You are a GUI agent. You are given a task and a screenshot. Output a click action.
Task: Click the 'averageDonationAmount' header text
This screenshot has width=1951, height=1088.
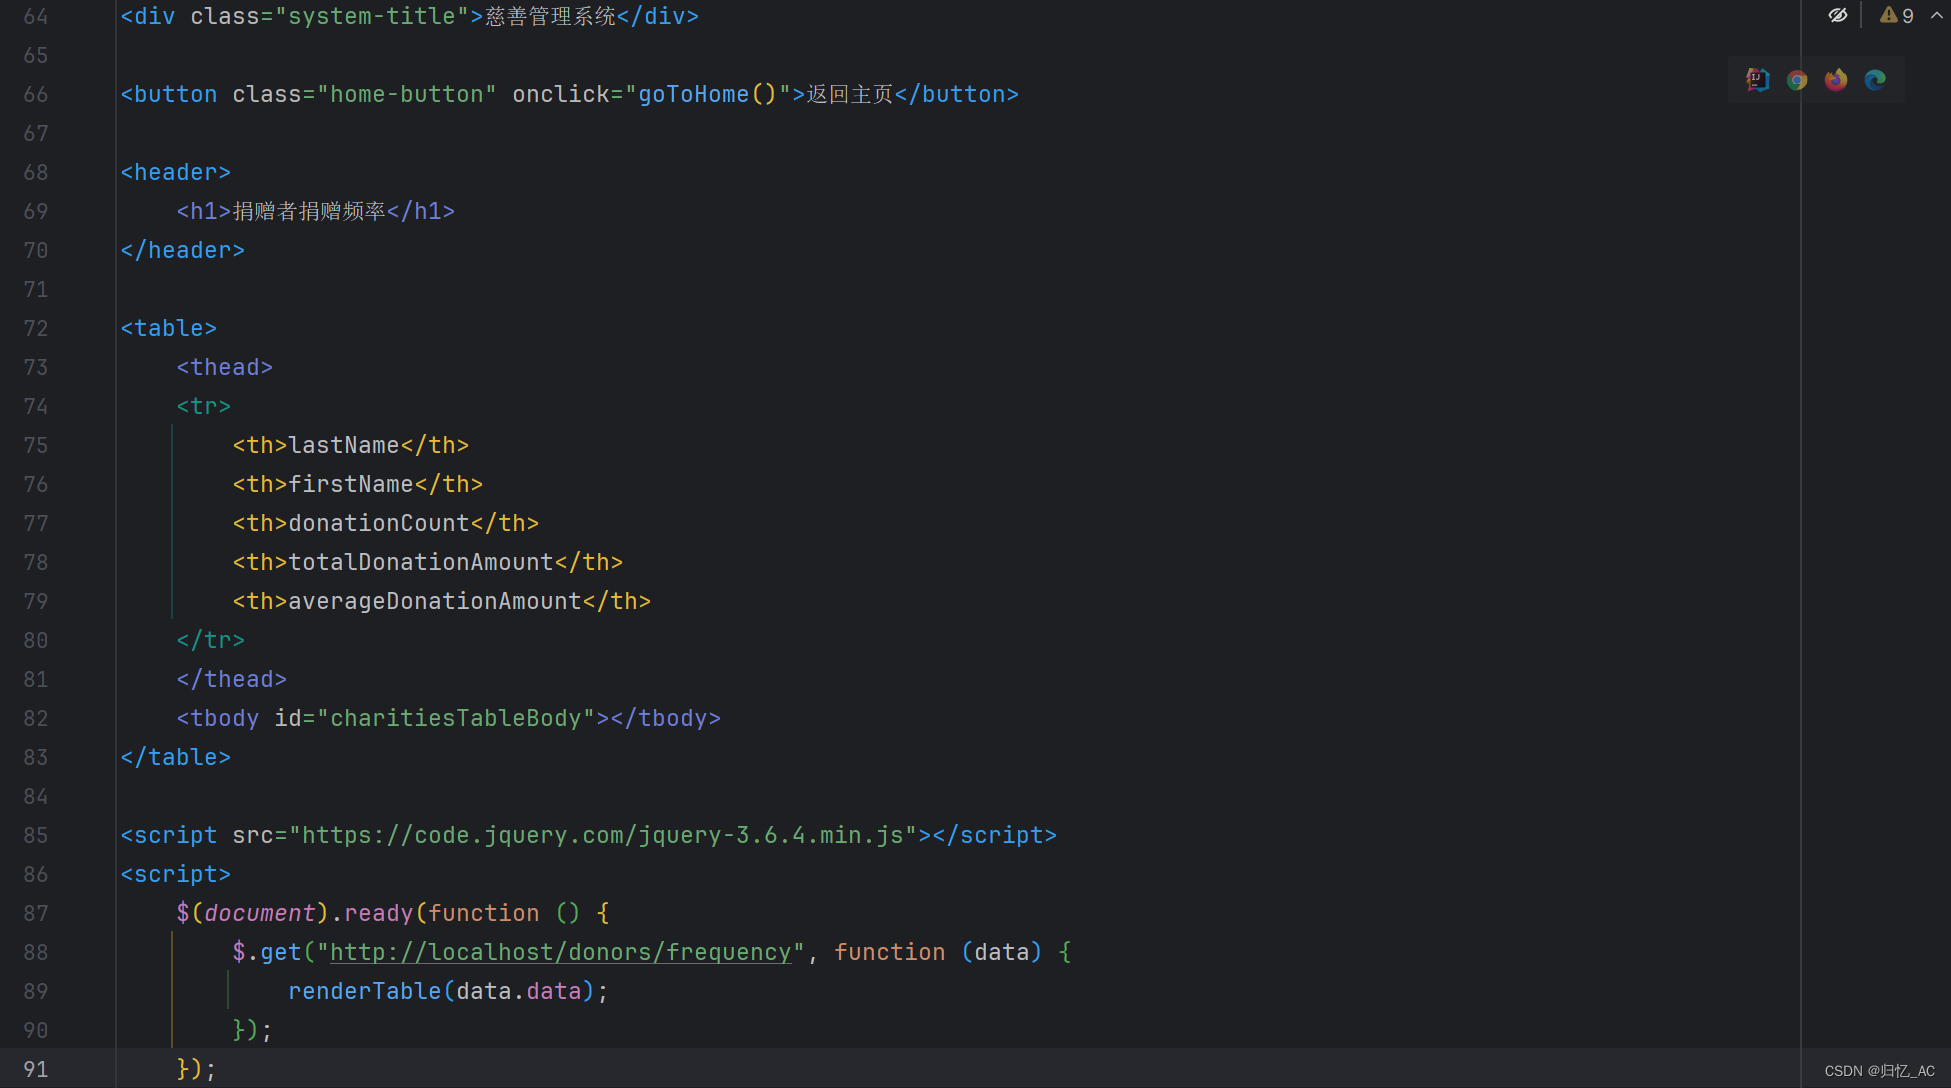(x=435, y=601)
